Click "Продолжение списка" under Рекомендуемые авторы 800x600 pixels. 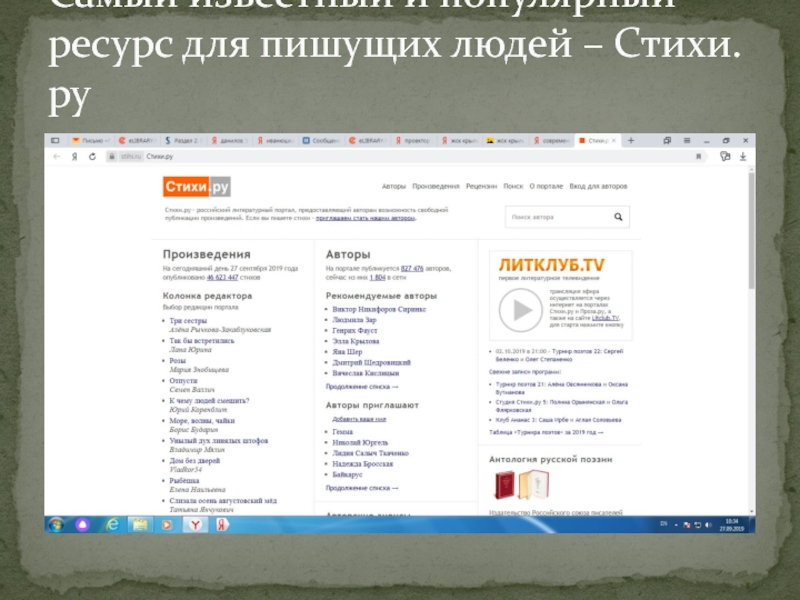click(362, 387)
